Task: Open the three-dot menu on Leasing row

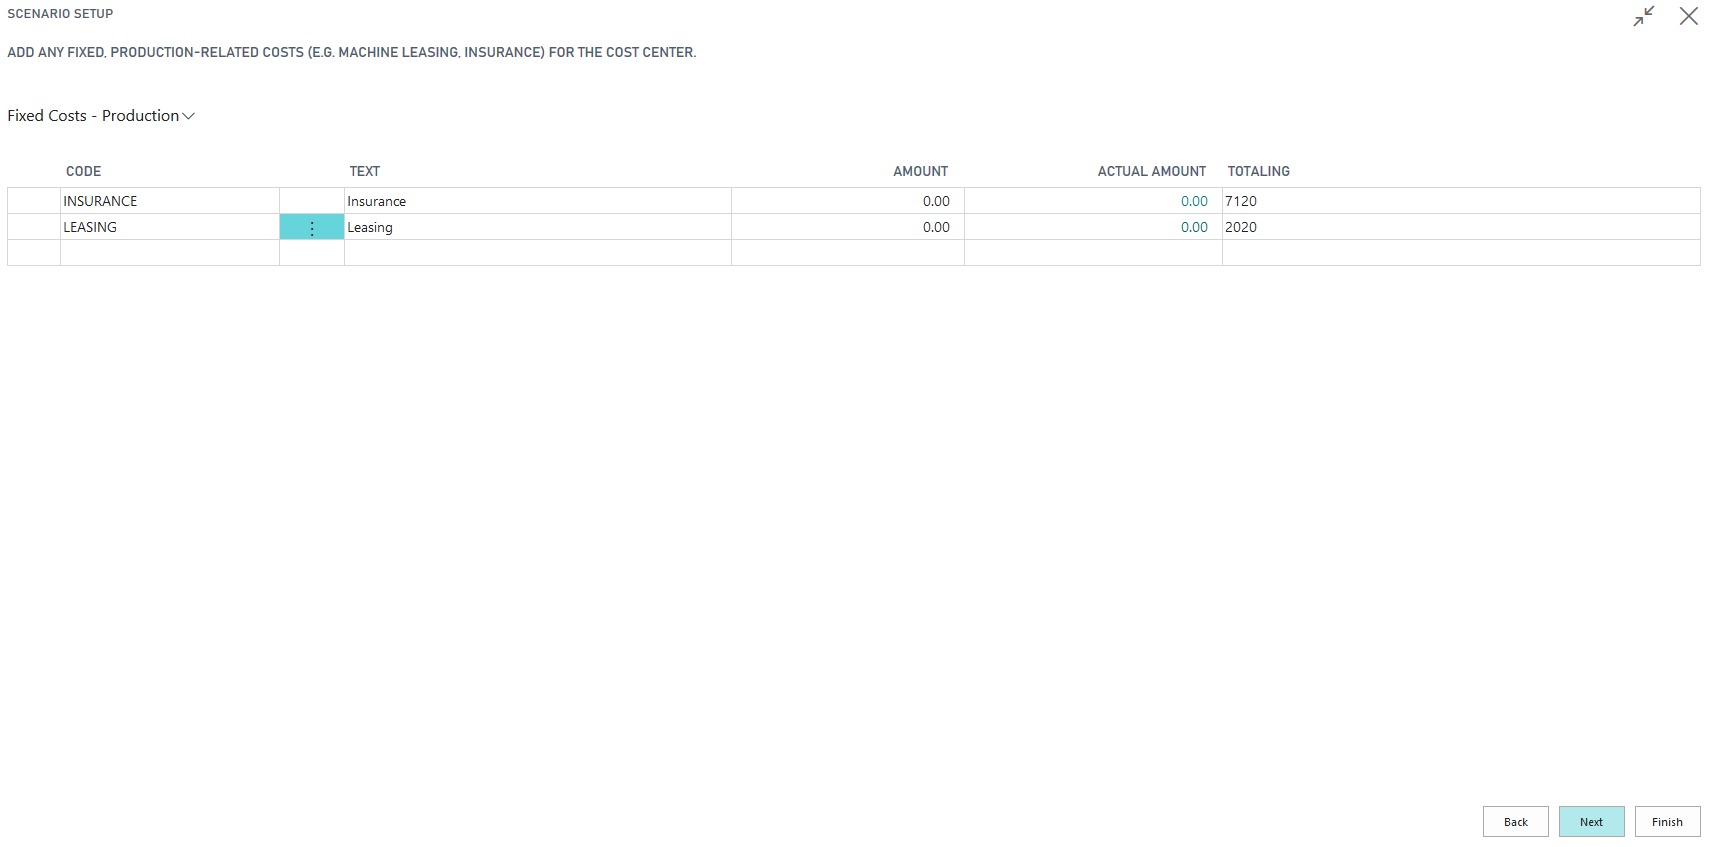Action: (312, 228)
